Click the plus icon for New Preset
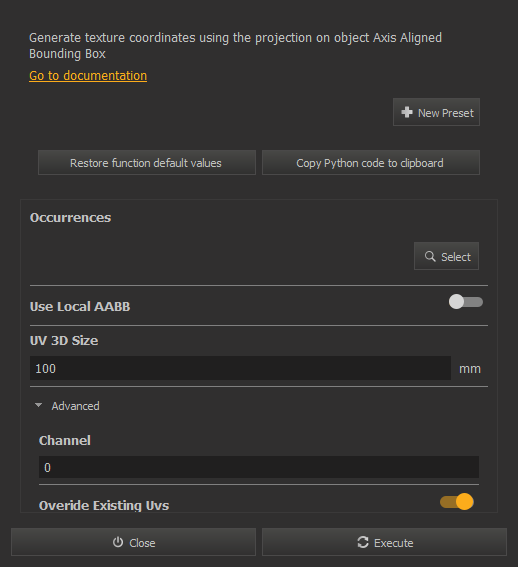The image size is (518, 567). click(x=407, y=112)
